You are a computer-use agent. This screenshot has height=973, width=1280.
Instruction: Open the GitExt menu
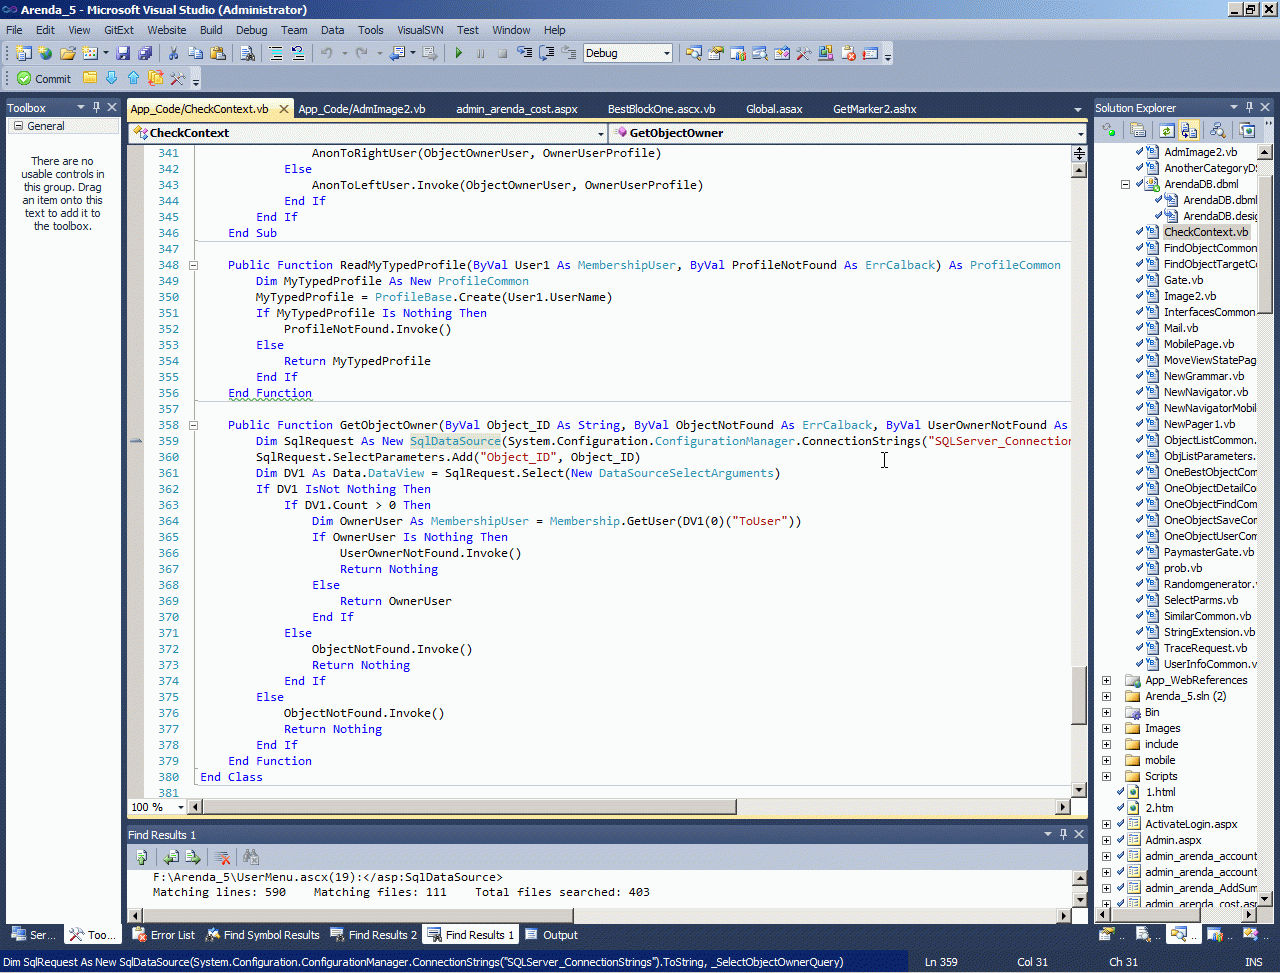pyautogui.click(x=119, y=30)
